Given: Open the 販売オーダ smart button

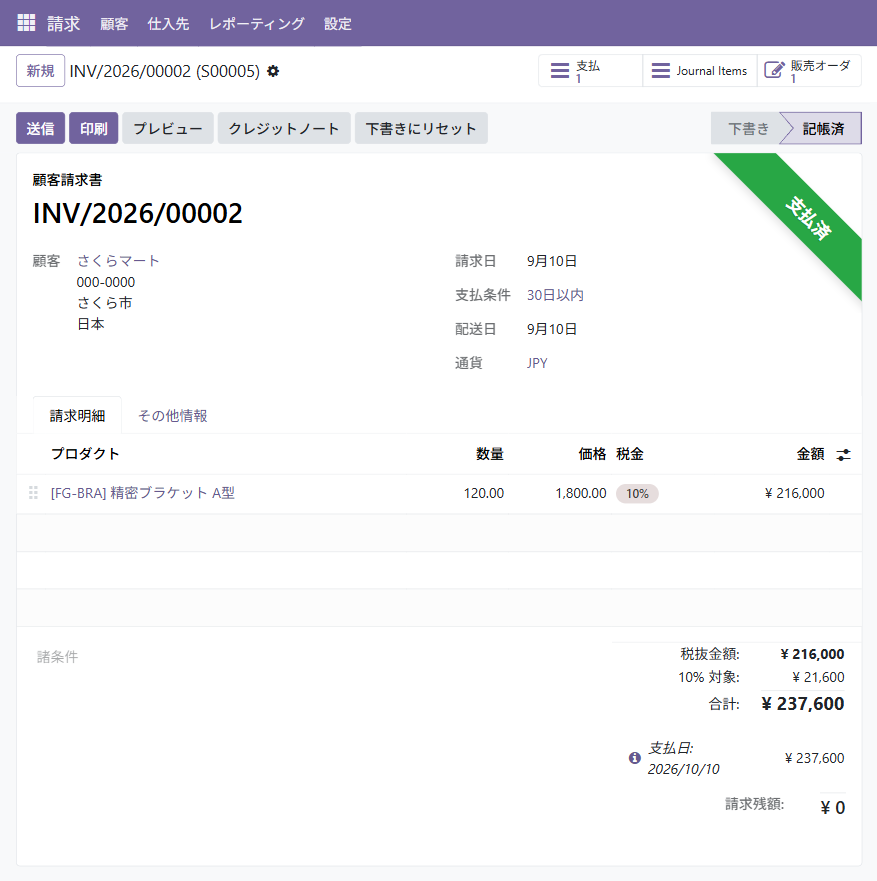Looking at the screenshot, I should coord(809,71).
